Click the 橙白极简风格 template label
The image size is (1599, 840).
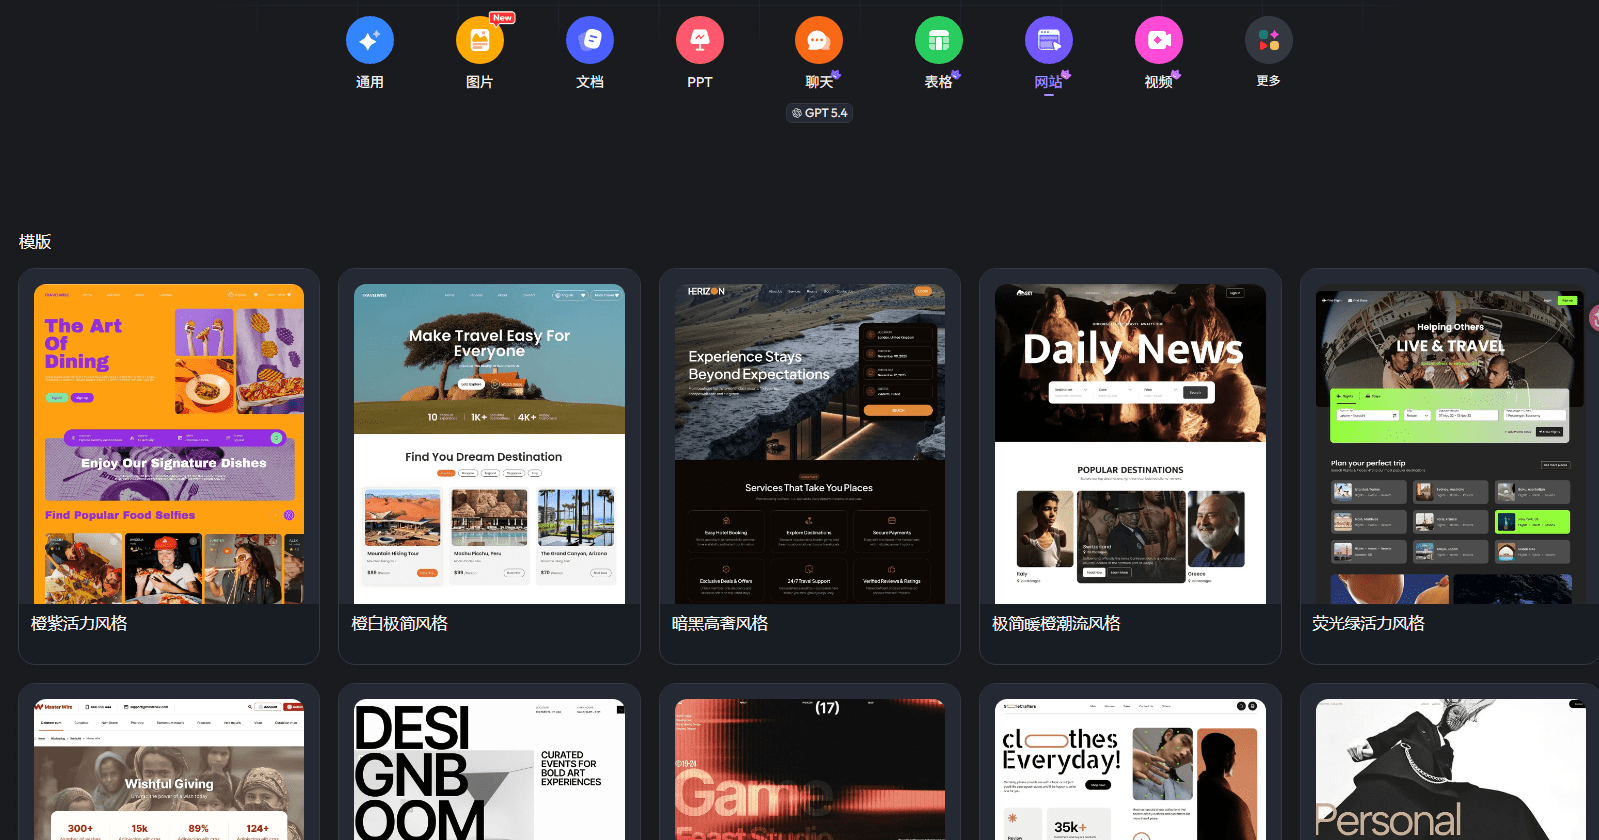click(399, 624)
